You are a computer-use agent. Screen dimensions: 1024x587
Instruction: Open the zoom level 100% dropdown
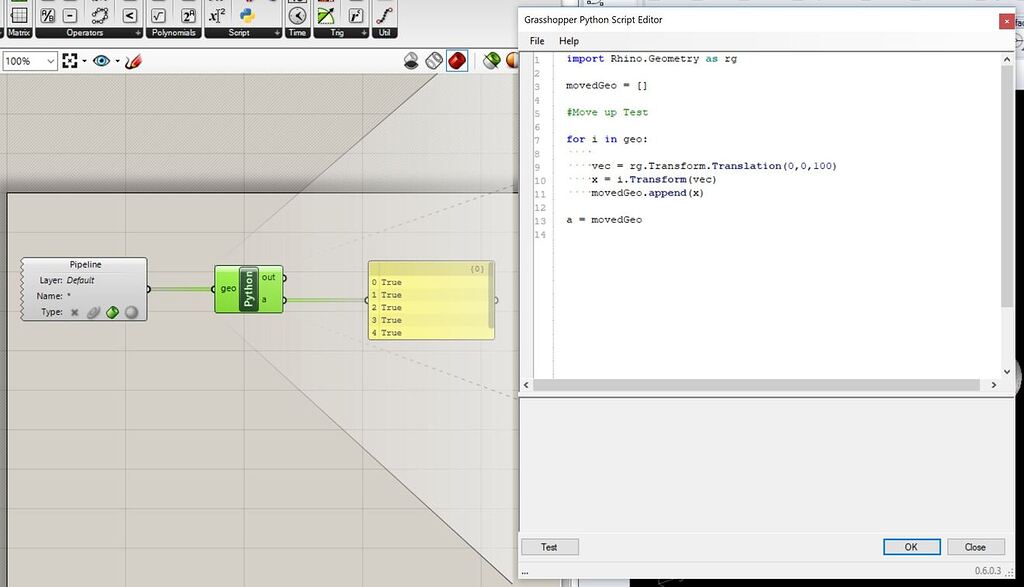51,61
